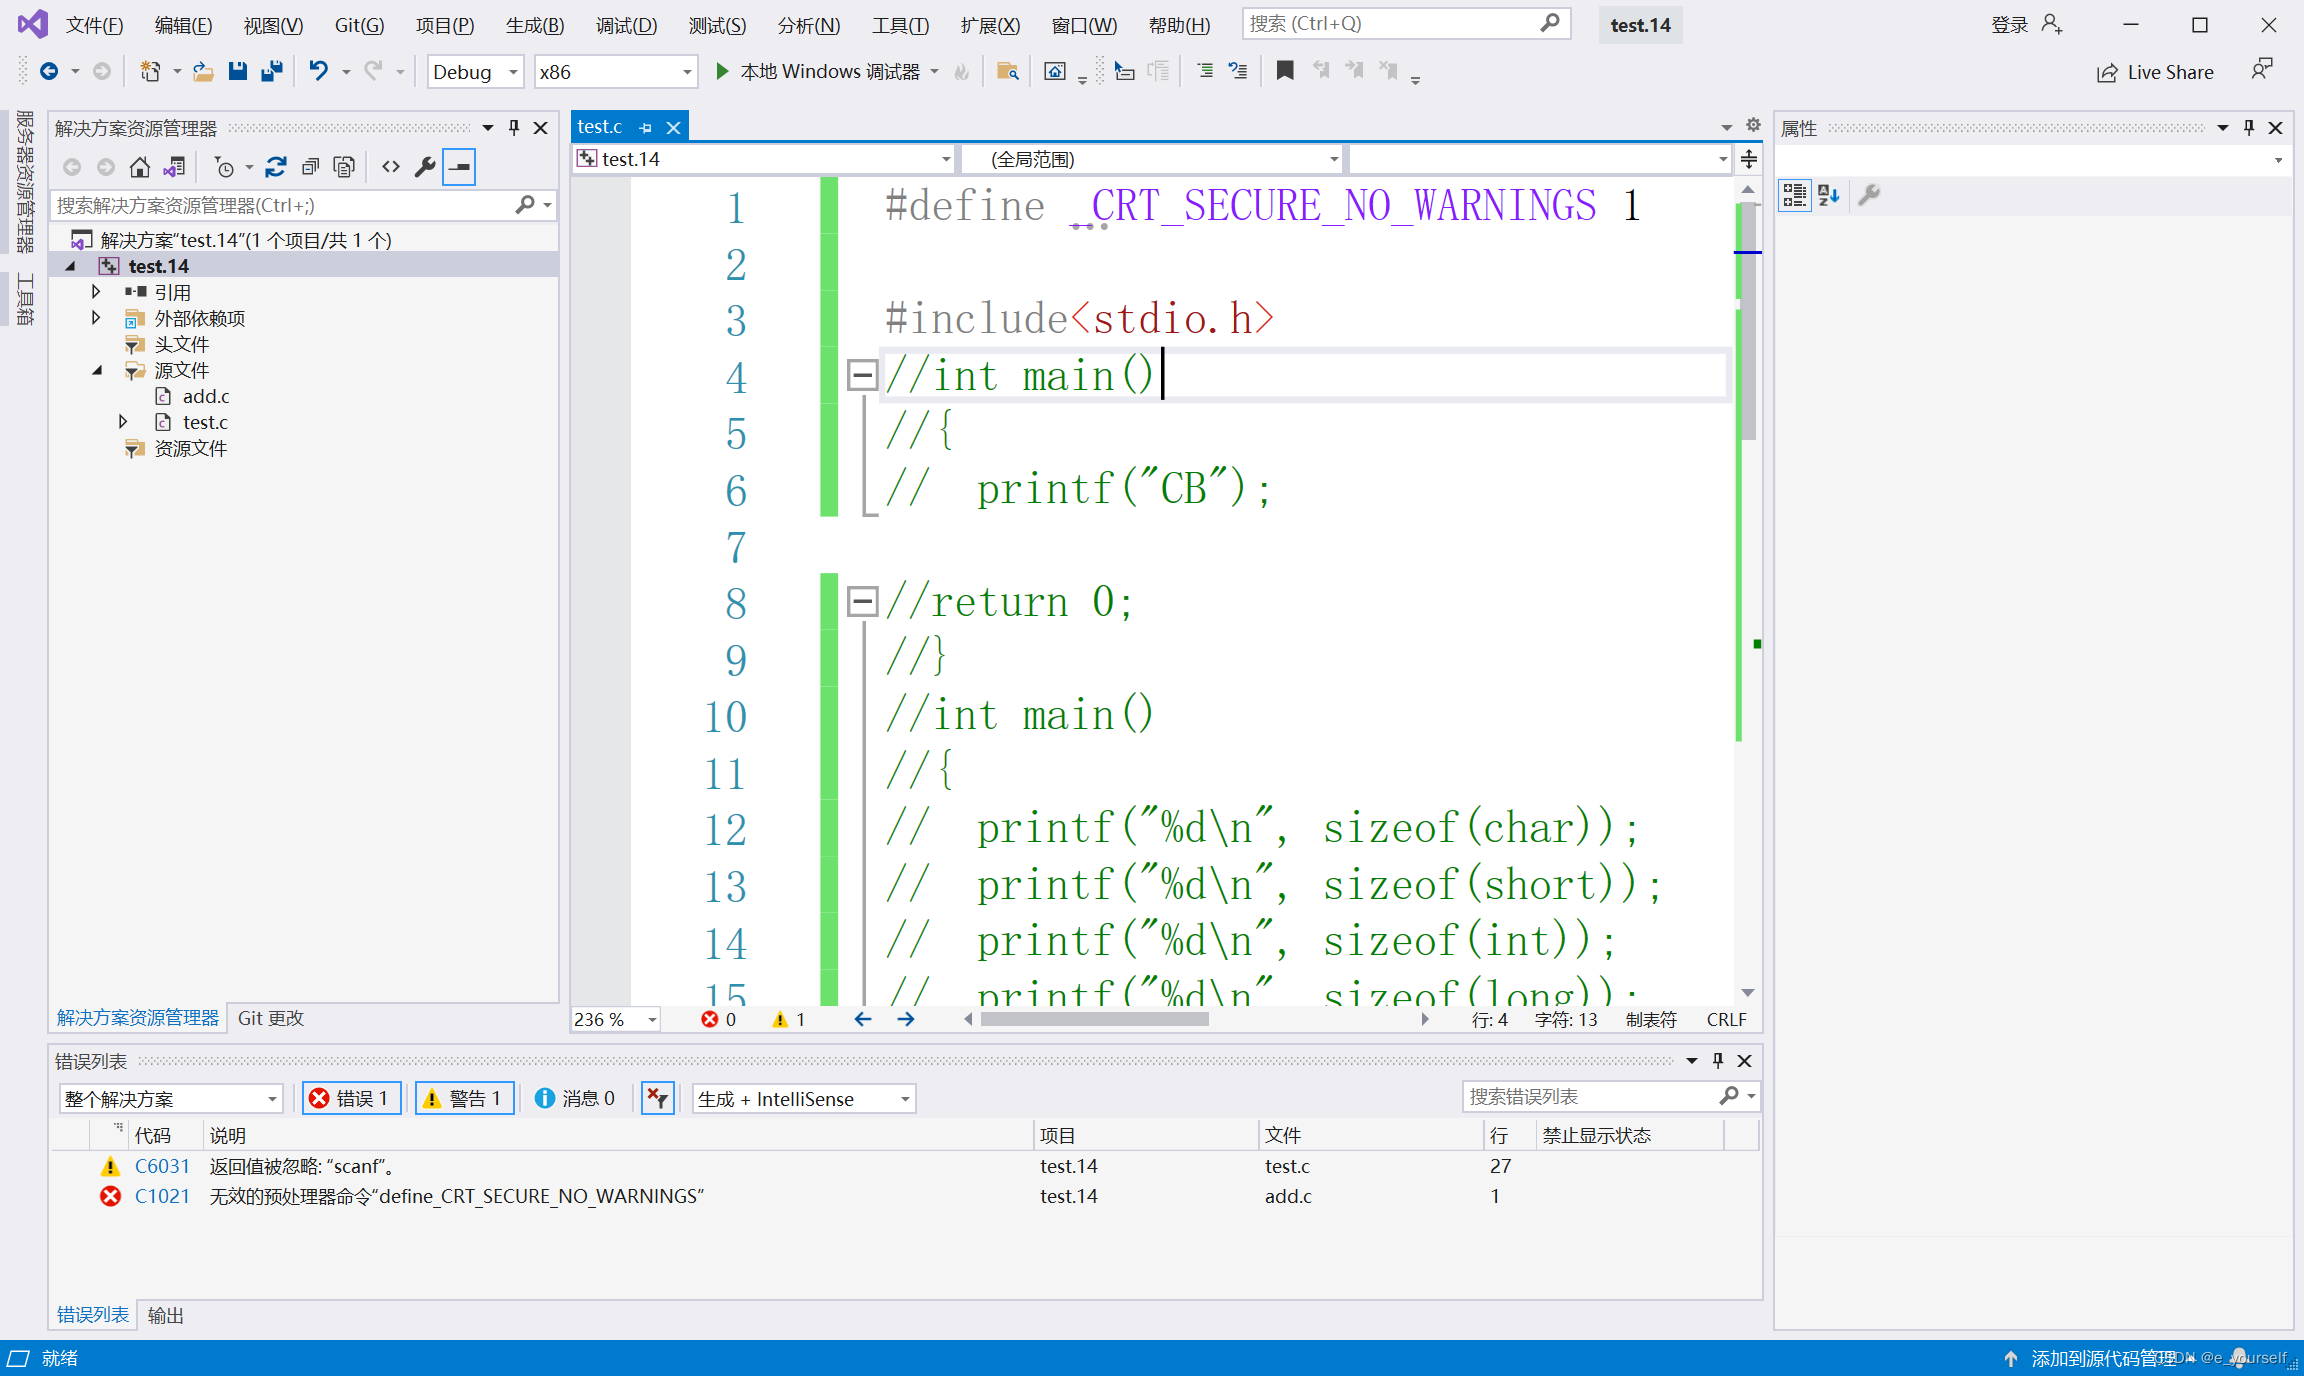Open the Git(G) menu
This screenshot has width=2304, height=1376.
358,25
